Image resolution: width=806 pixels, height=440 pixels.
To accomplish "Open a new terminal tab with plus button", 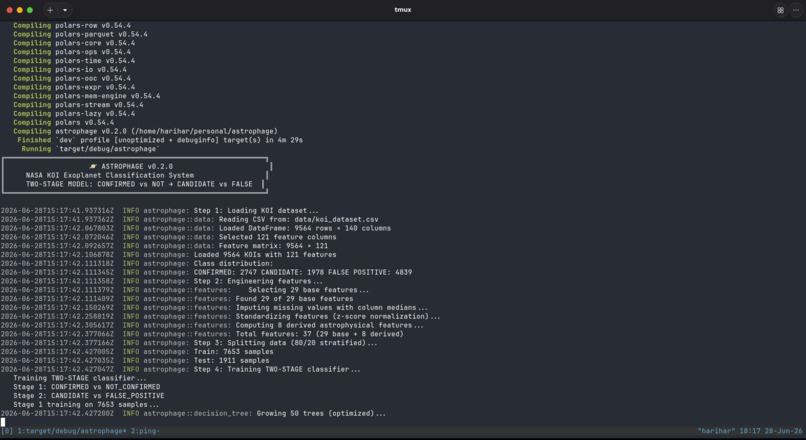I will (50, 10).
